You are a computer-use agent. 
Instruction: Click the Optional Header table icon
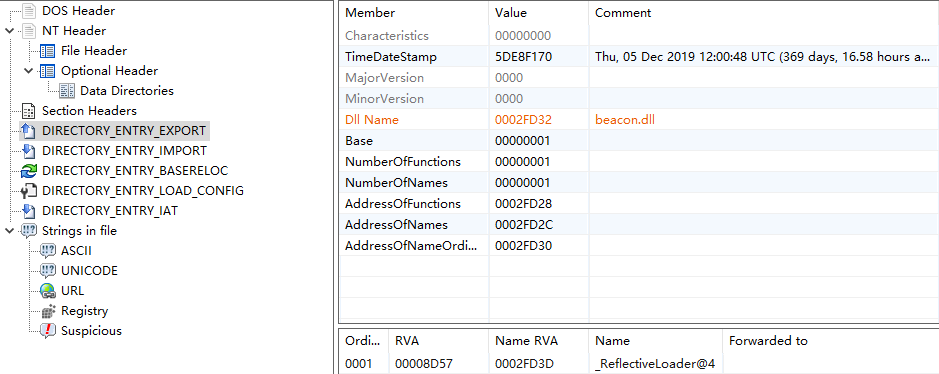(x=47, y=71)
